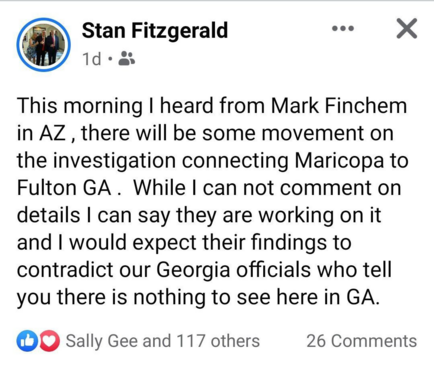Click the post's opening words This morning
434x369 pixels.
(x=80, y=106)
